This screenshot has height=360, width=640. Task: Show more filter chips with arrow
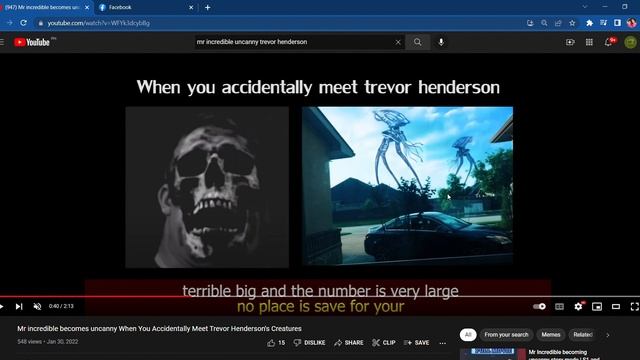607,335
